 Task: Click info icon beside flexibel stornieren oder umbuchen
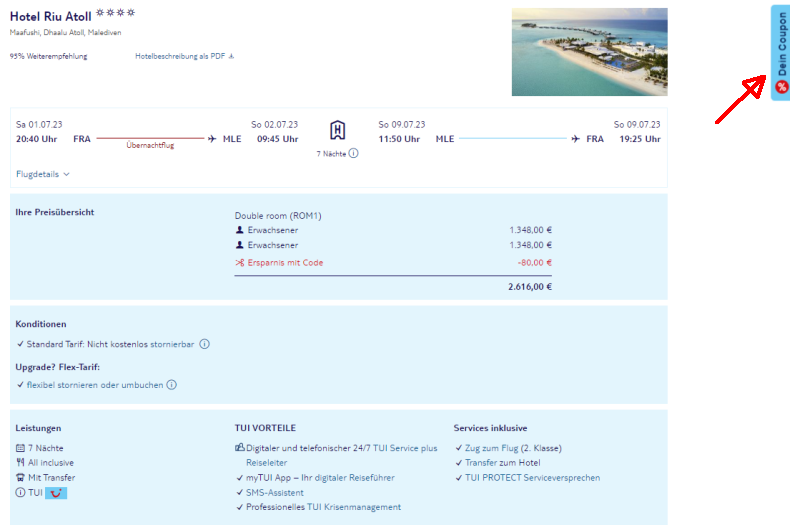point(171,385)
